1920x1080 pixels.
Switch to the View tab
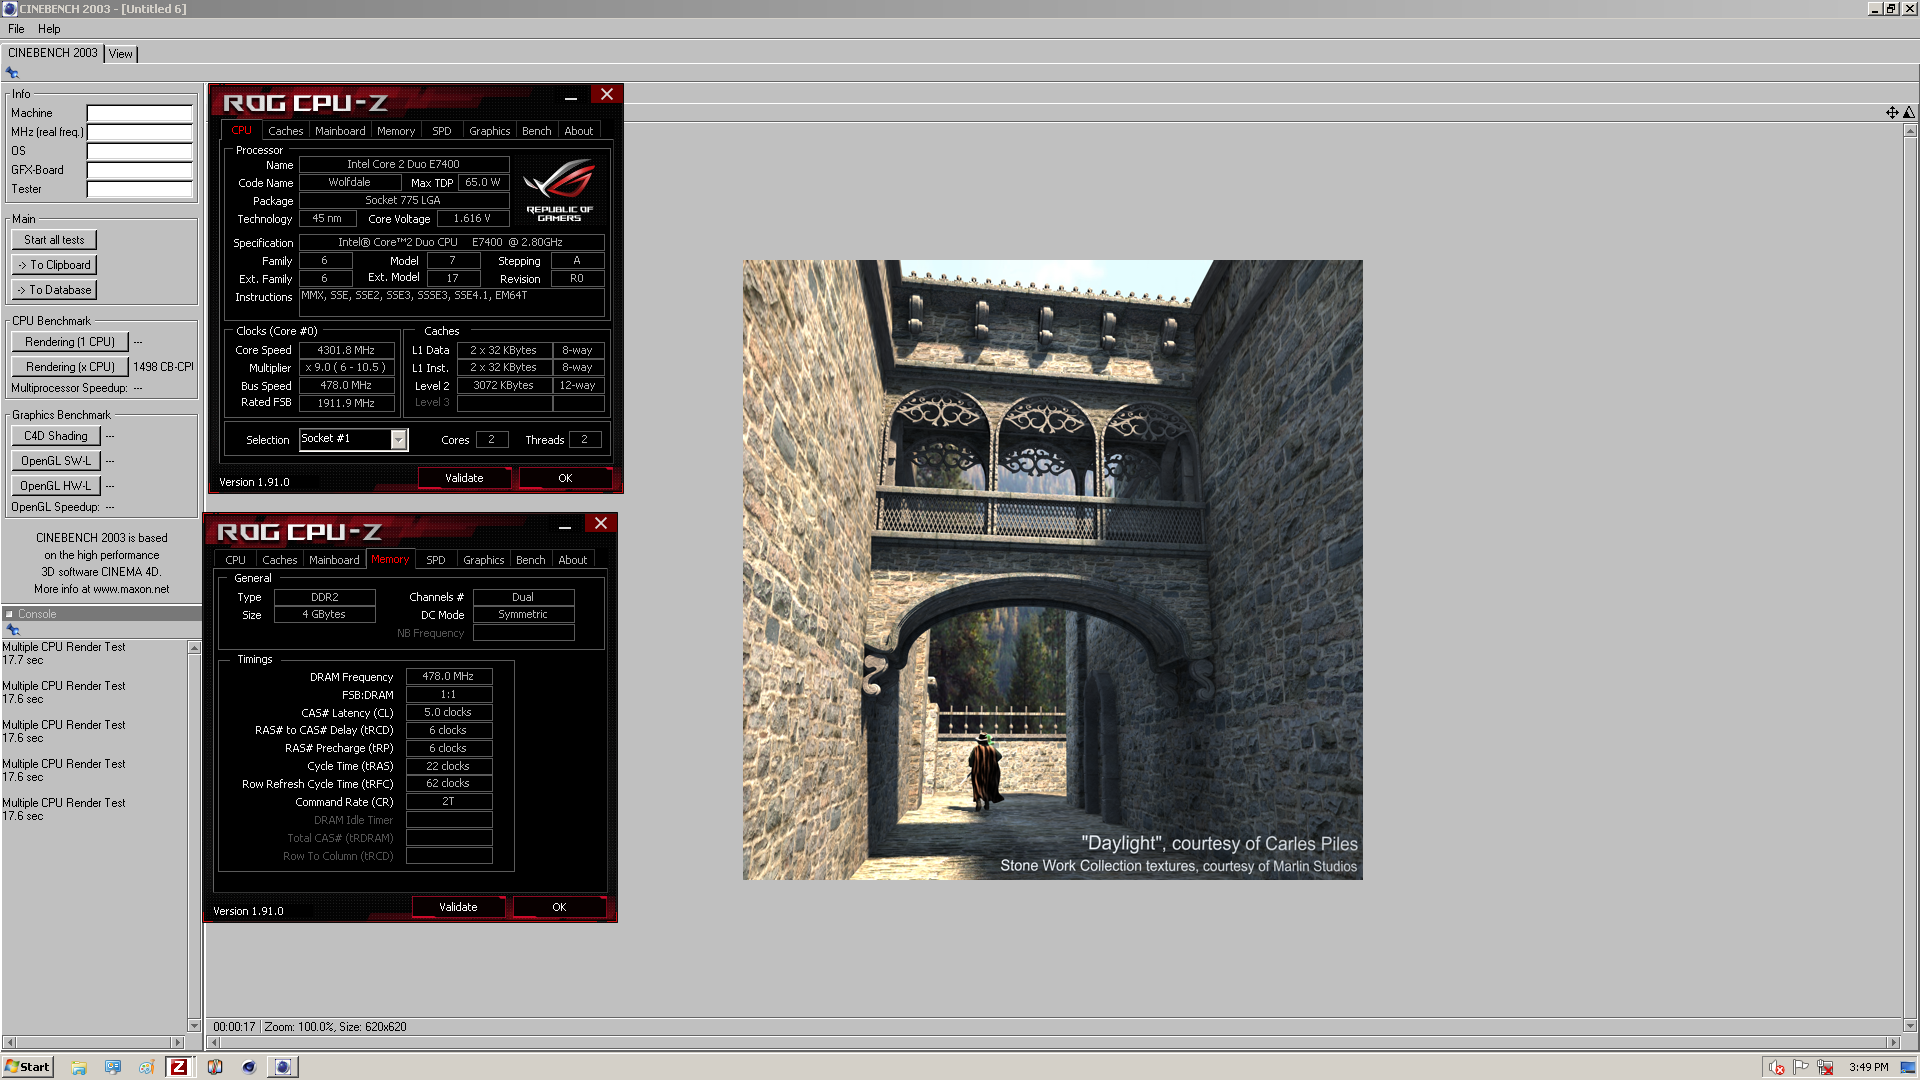point(121,54)
